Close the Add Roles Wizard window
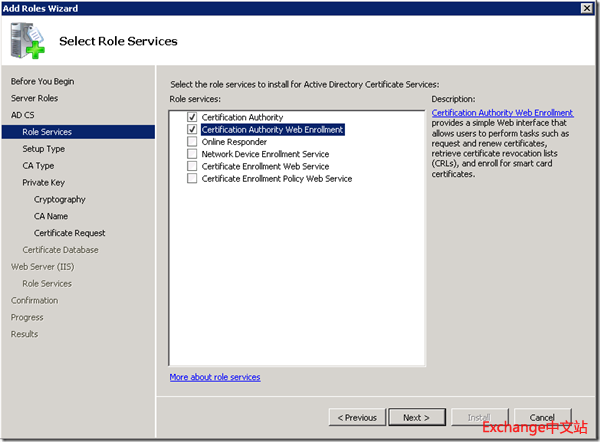The height and width of the screenshot is (442, 600). pos(586,8)
